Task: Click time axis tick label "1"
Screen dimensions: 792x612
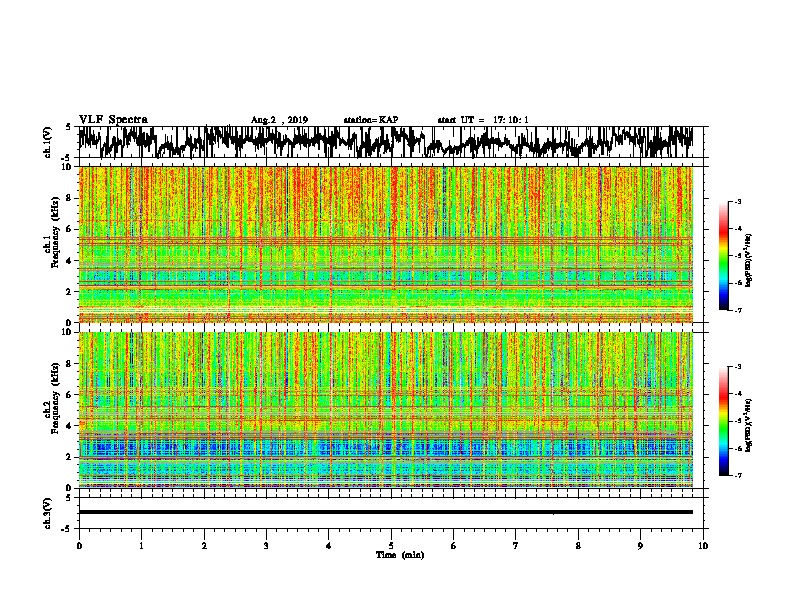Action: click(x=141, y=546)
